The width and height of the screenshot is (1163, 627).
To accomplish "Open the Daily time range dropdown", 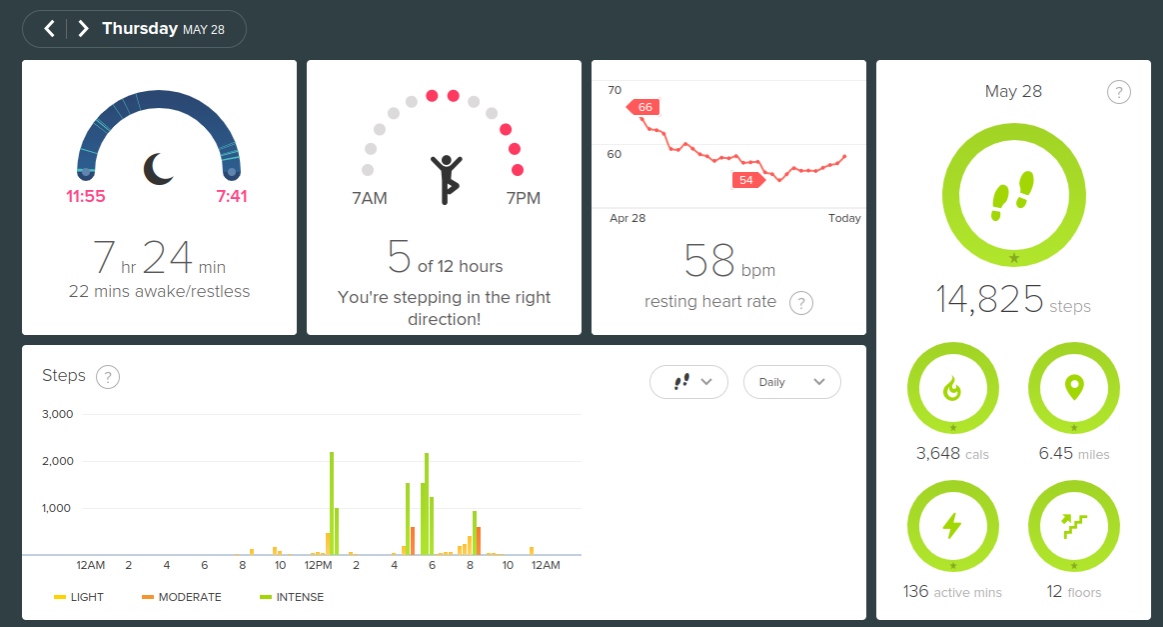I will (791, 382).
